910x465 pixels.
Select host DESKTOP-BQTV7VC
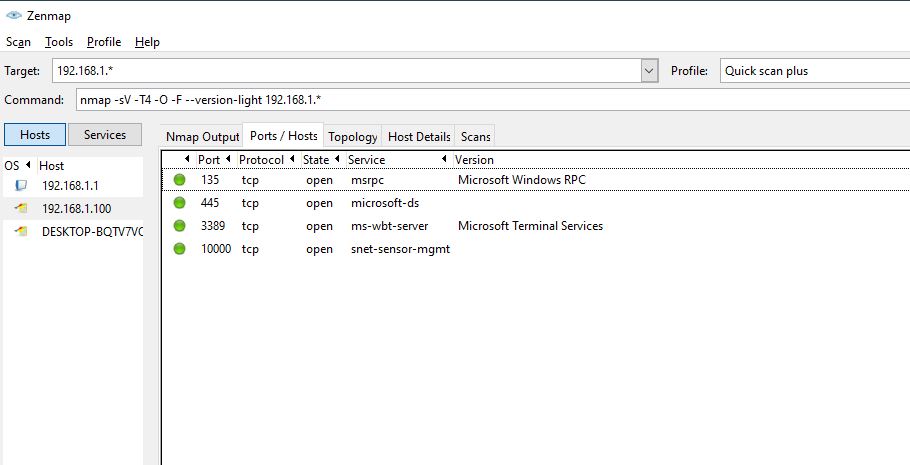92,232
